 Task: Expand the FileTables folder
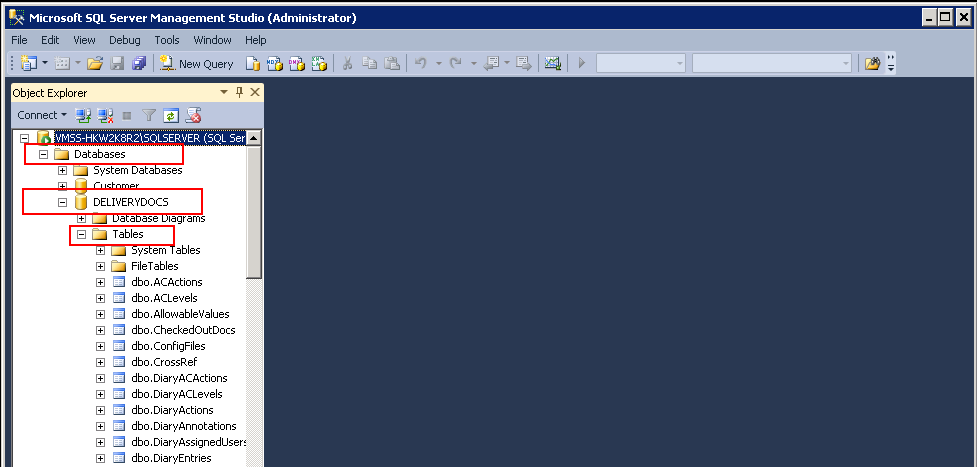(x=100, y=266)
